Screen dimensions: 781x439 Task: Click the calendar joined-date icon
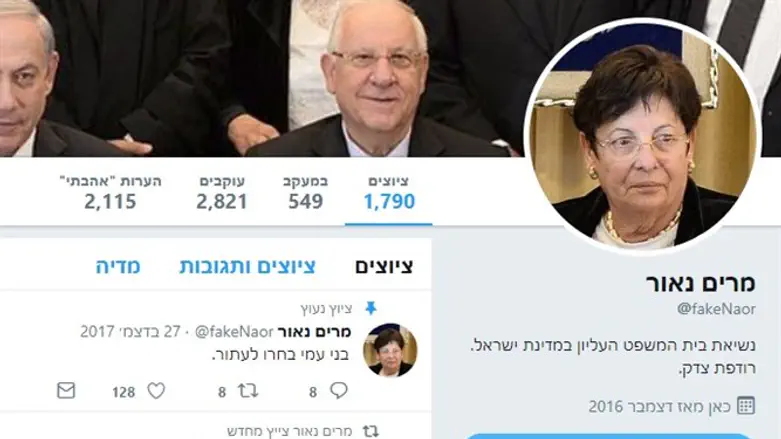click(x=746, y=406)
